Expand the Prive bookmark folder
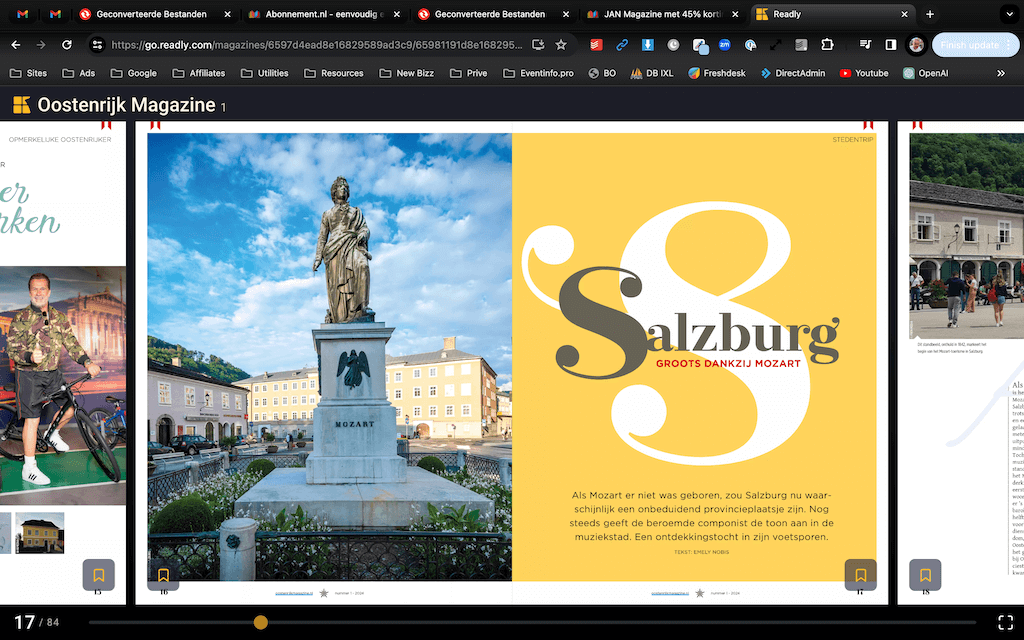This screenshot has width=1024, height=640. (468, 73)
